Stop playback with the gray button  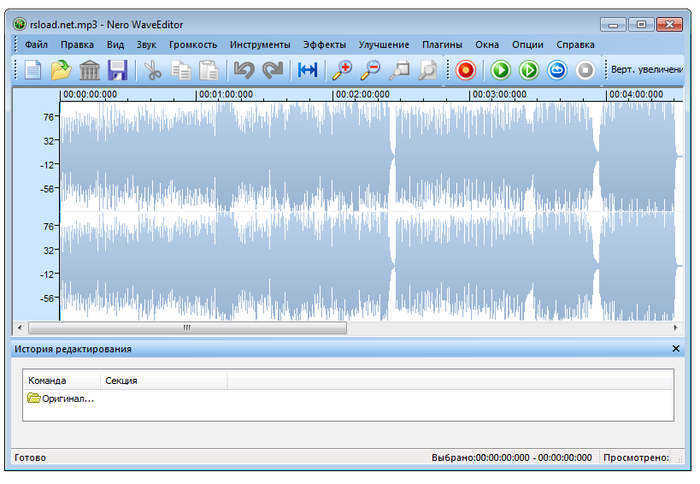click(x=585, y=71)
